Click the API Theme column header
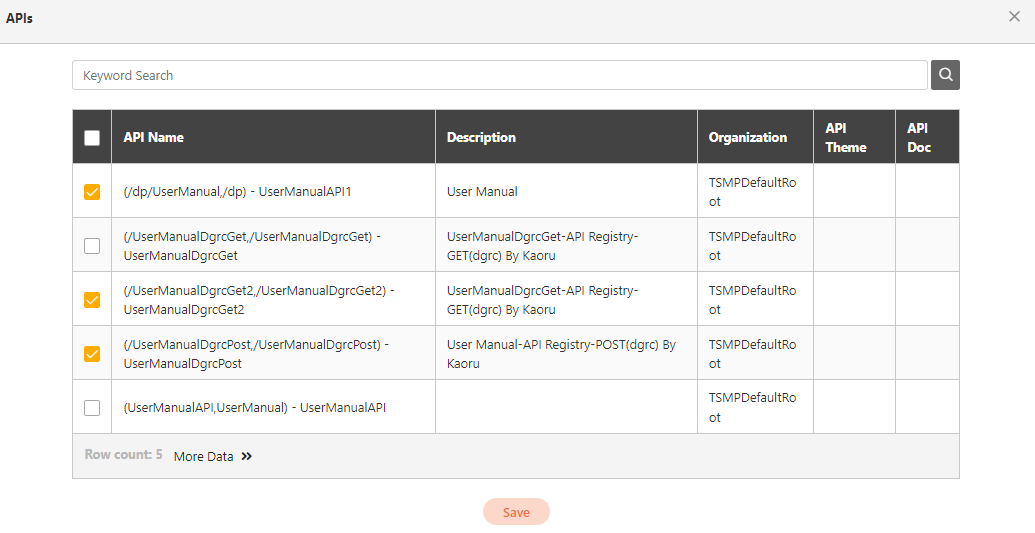Screen dimensions: 1035x533 (x=845, y=138)
